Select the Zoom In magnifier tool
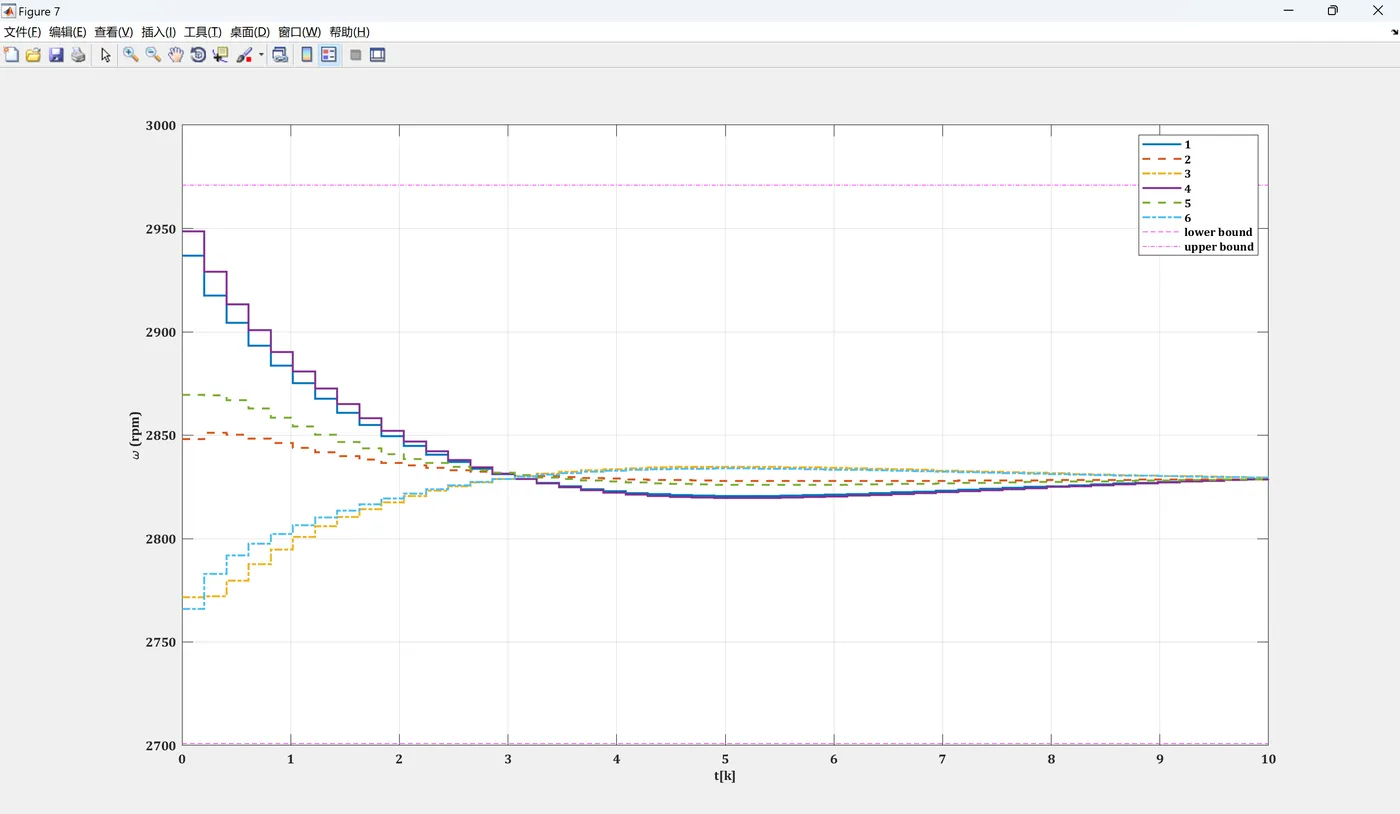 point(131,55)
